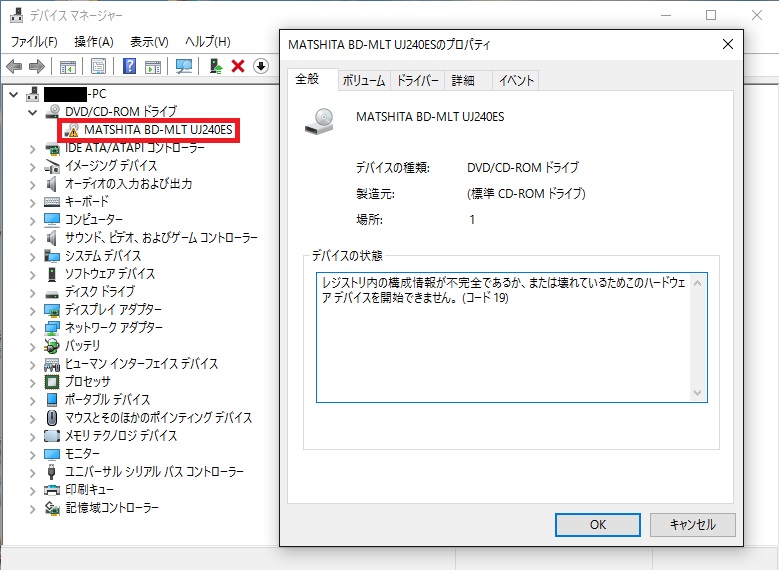Switch to the イベント tab

coord(516,81)
